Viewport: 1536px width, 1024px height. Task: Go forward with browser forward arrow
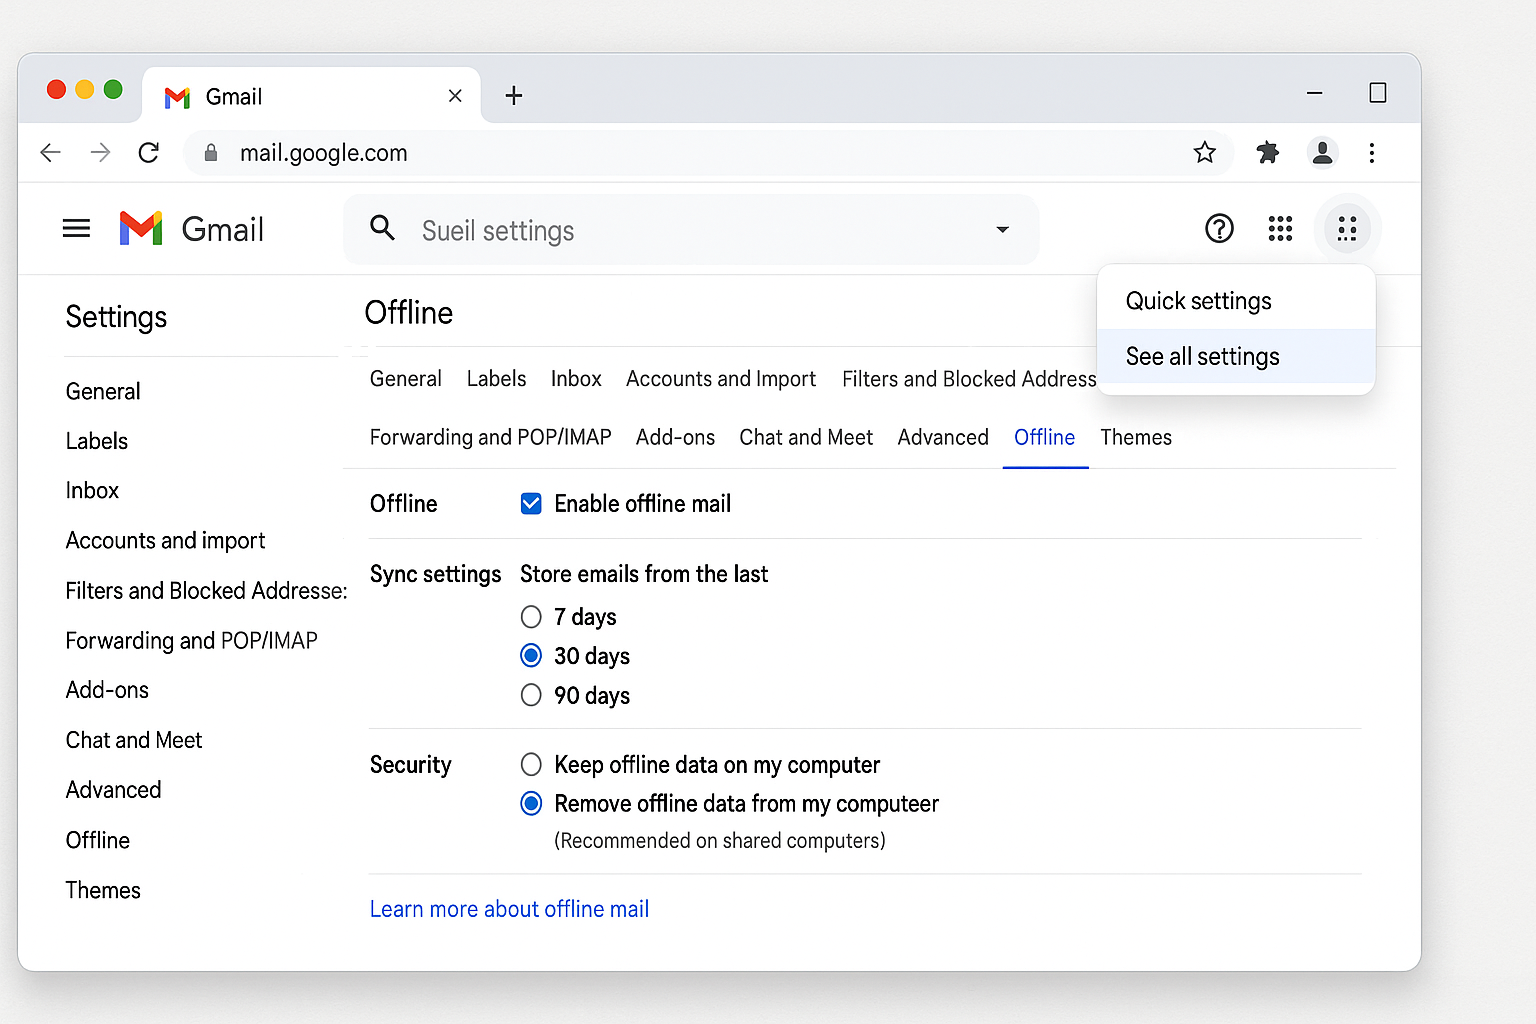100,152
